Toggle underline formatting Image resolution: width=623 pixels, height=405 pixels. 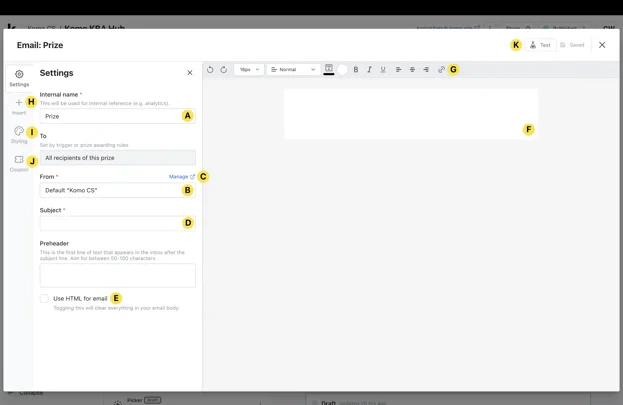point(383,70)
